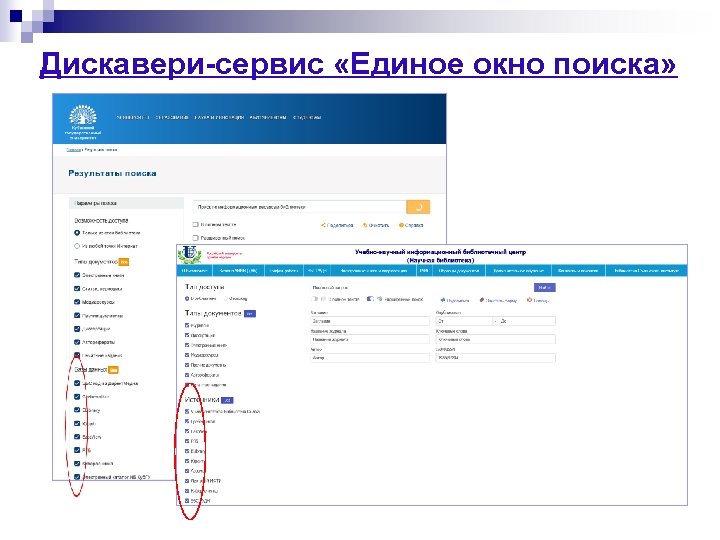The image size is (720, 540).
Task: Click the 'Параметры поиска' panel header
Action: (127, 203)
